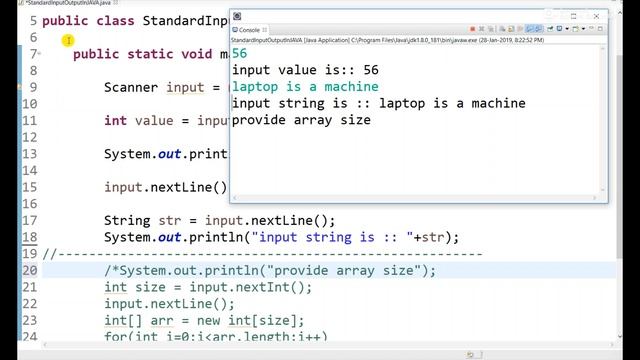Viewport: 640px width, 360px height.
Task: Click 'input.nextLine()' on line 15
Action: pyautogui.click(x=166, y=187)
